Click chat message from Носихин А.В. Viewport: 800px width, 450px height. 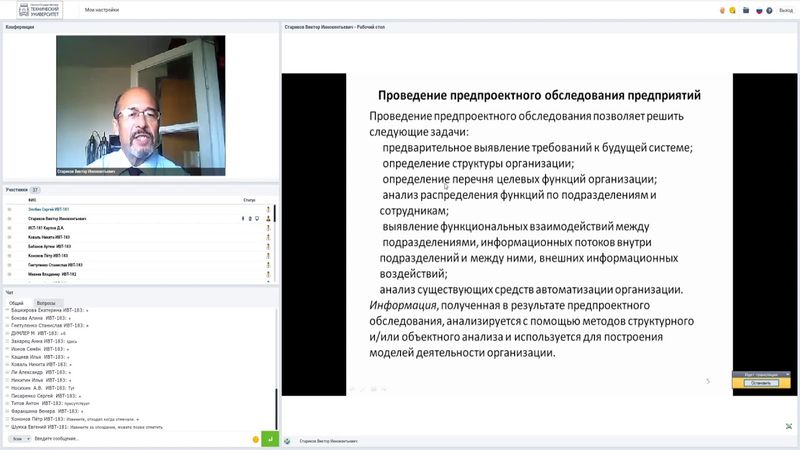[42, 388]
